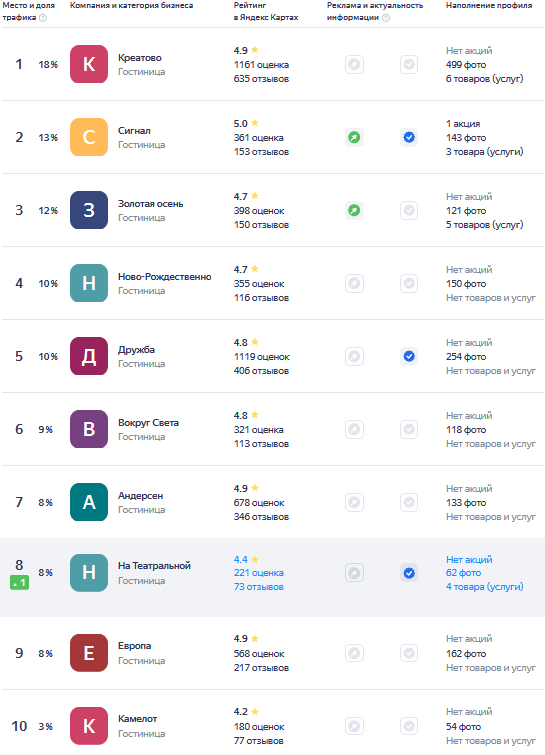
Task: Click the red Е logo of Европа
Action: [89, 653]
